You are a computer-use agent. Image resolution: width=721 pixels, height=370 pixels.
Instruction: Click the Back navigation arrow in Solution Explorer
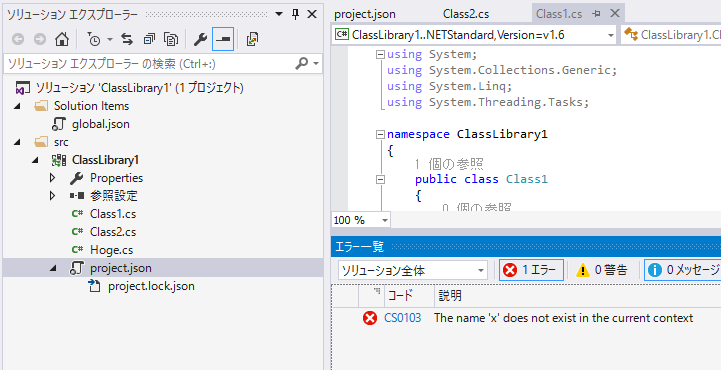tap(18, 40)
